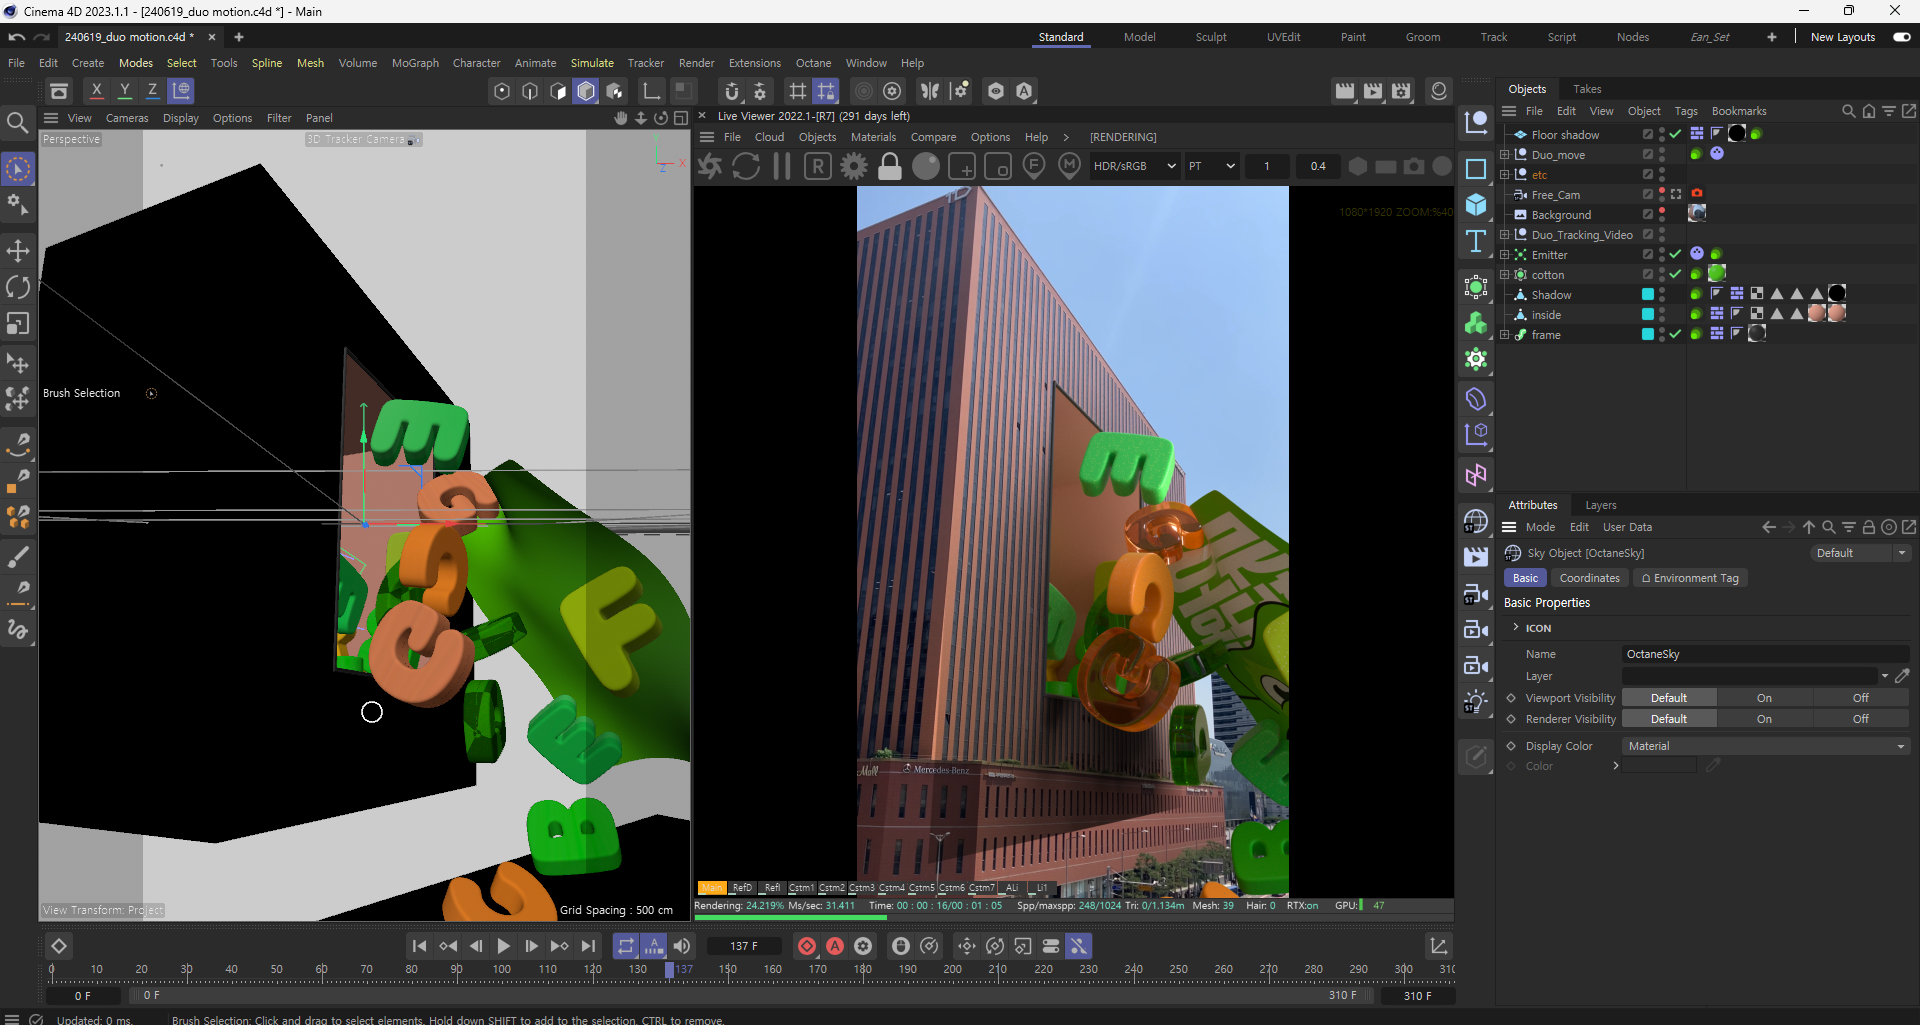Open the MoGraph menu
The image size is (1920, 1025).
coord(415,63)
